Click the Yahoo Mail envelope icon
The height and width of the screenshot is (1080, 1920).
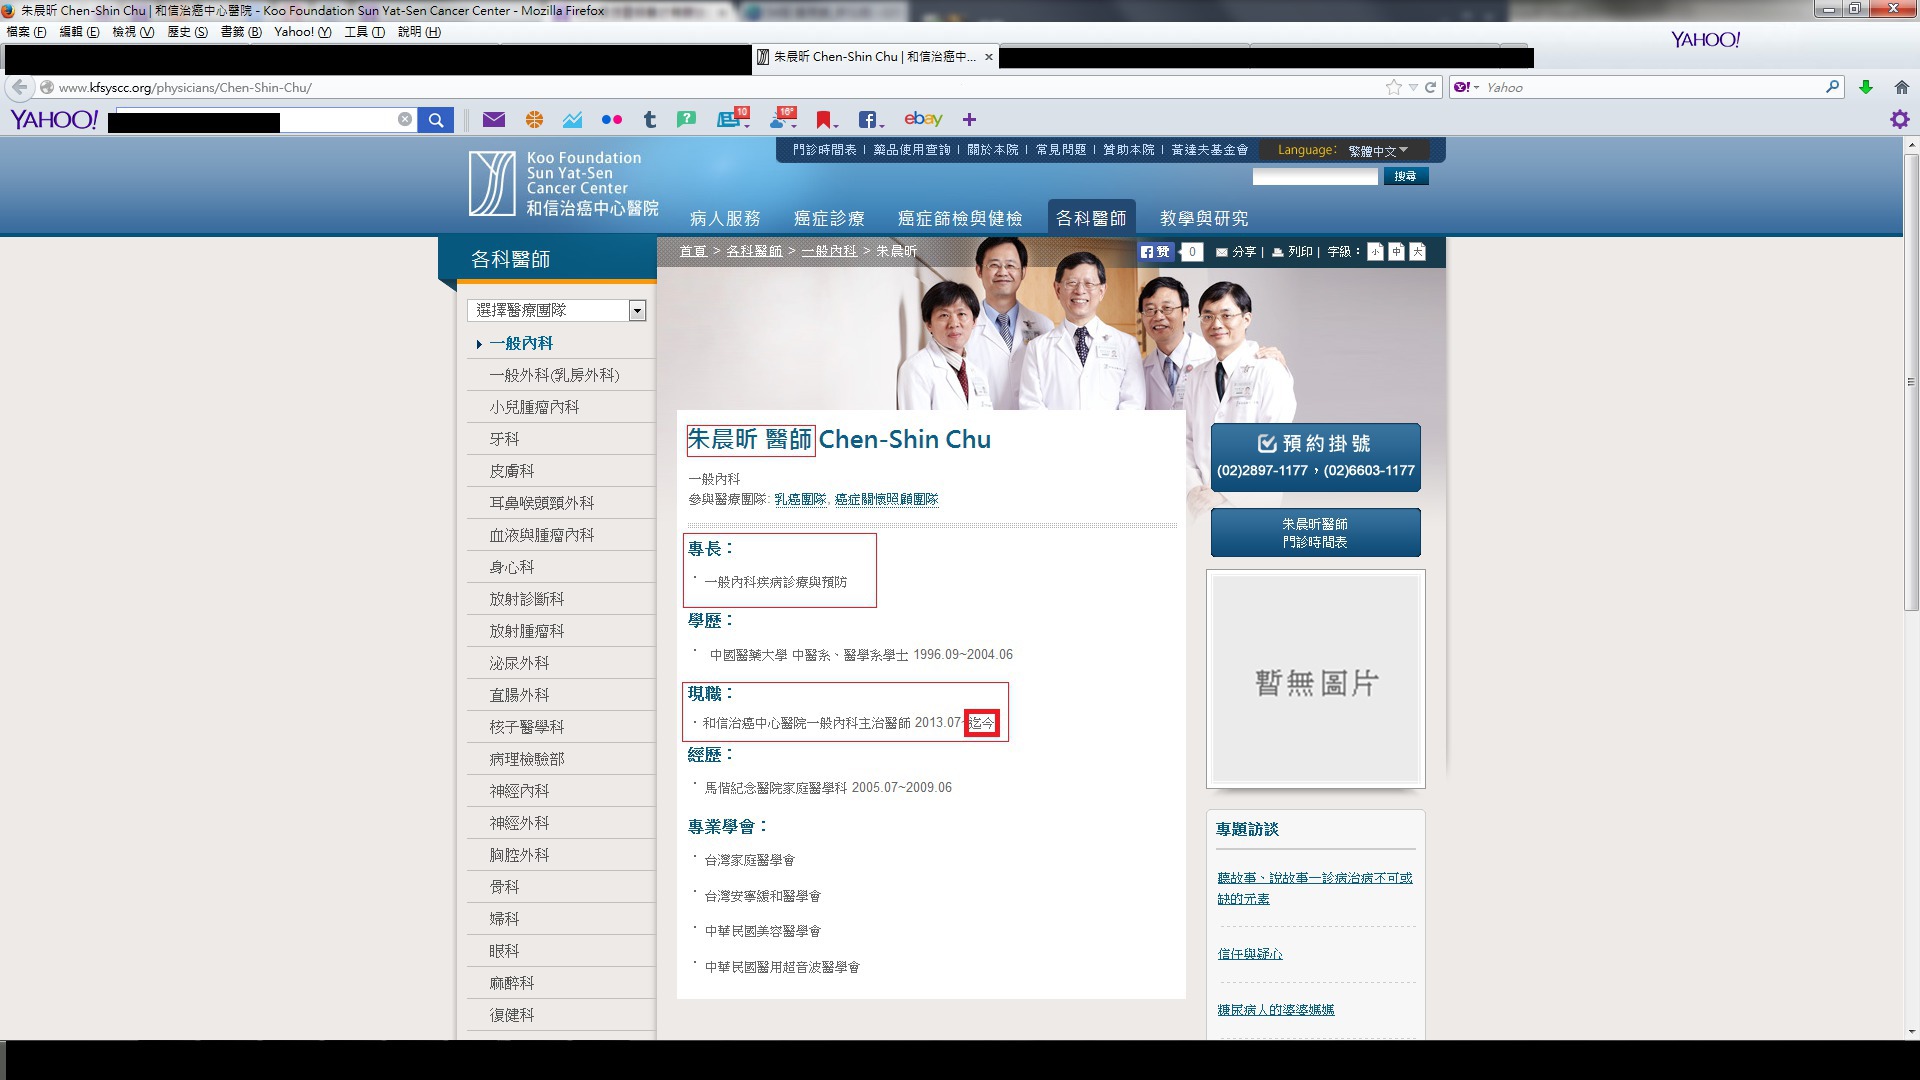[x=494, y=120]
